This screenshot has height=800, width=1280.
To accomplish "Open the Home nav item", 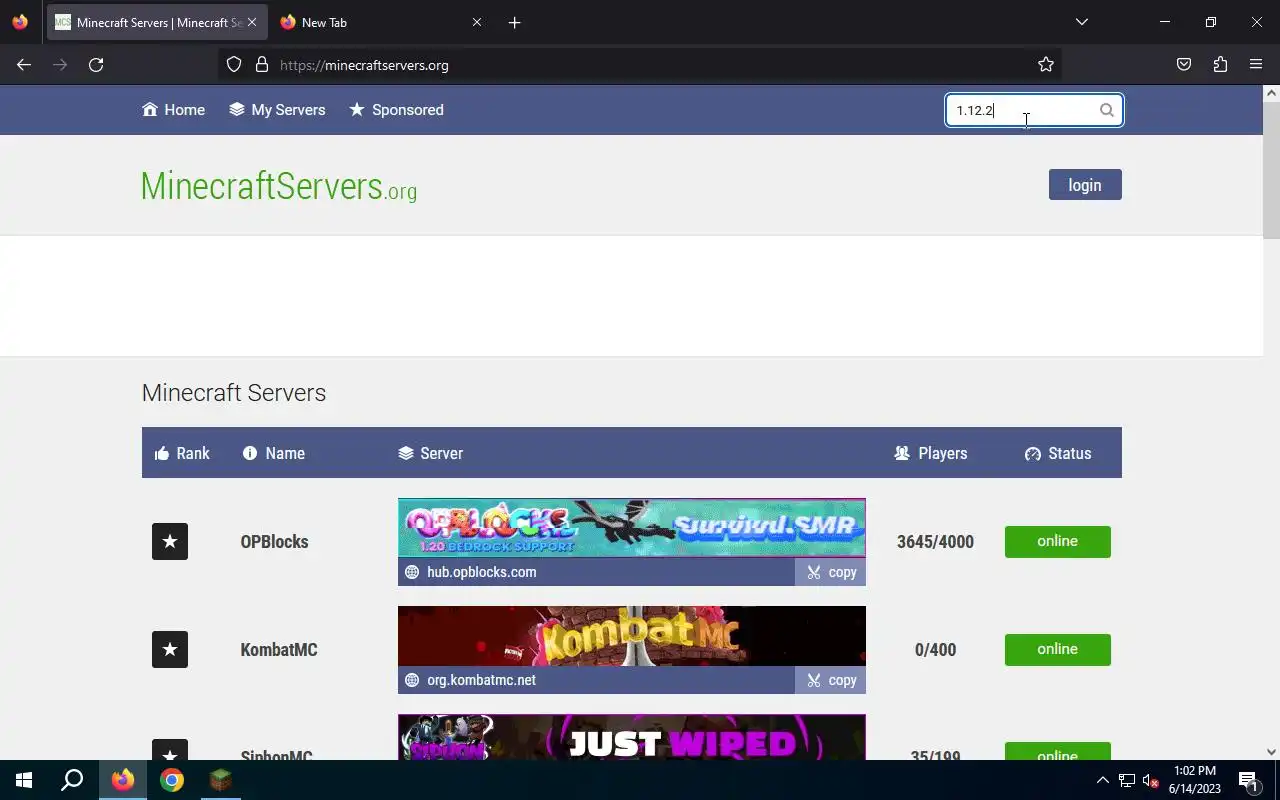I will click(174, 110).
